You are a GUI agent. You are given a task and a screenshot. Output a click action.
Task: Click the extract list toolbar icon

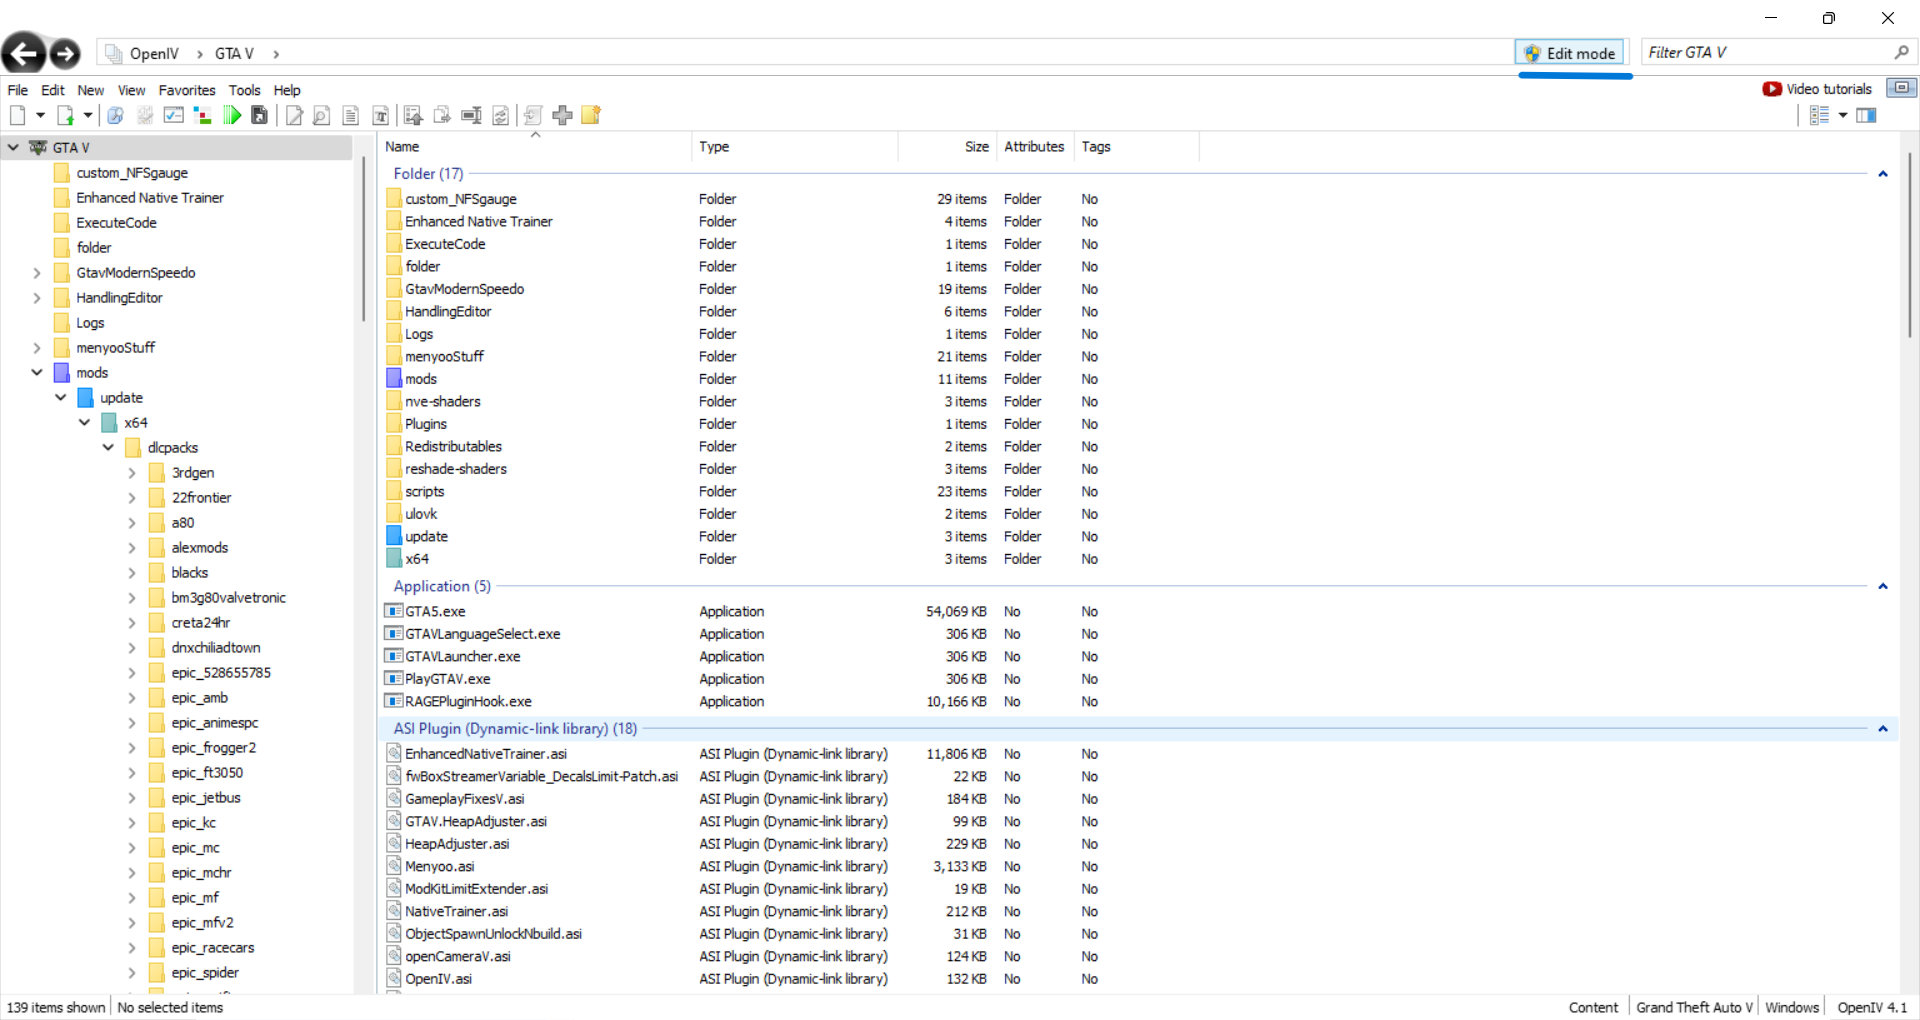coord(413,116)
